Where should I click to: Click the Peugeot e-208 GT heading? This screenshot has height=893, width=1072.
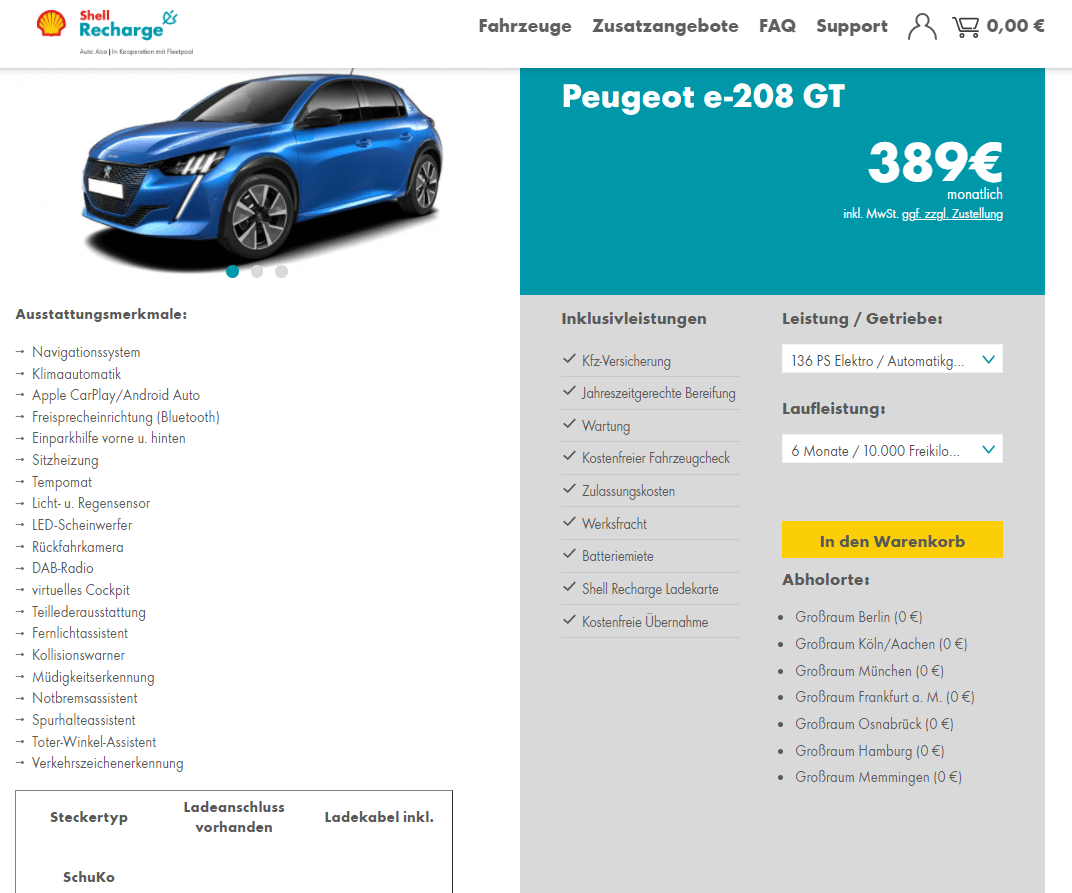click(x=703, y=96)
